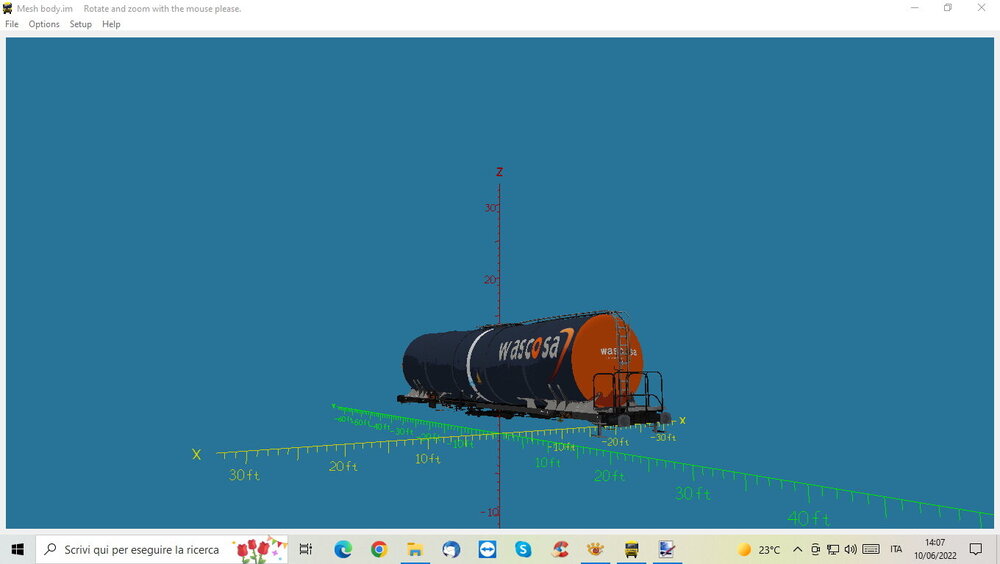
Task: Open the Help menu
Action: (x=111, y=24)
